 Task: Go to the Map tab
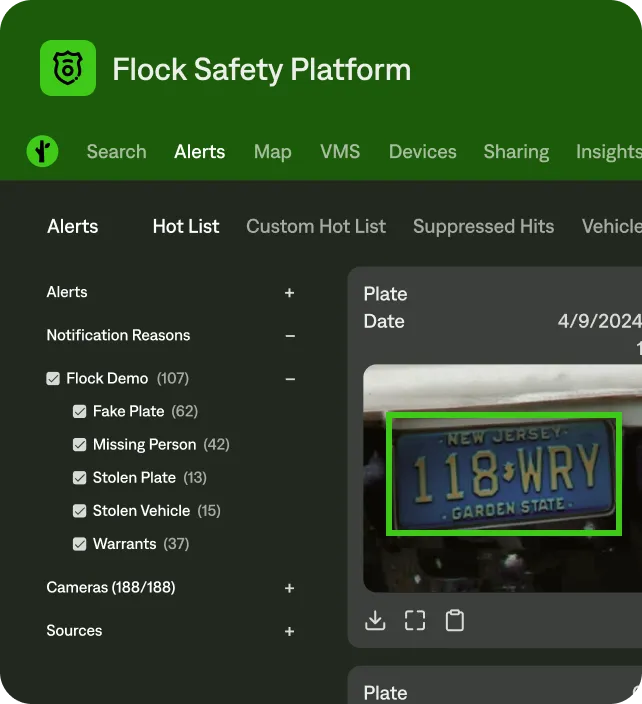point(273,152)
